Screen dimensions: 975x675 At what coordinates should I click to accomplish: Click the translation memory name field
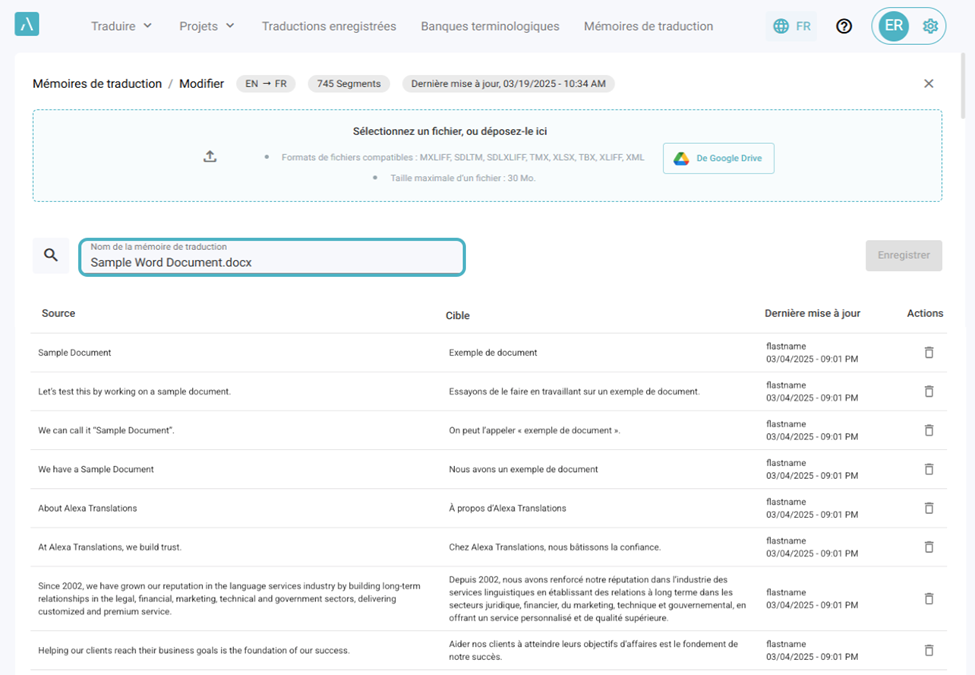coord(272,257)
